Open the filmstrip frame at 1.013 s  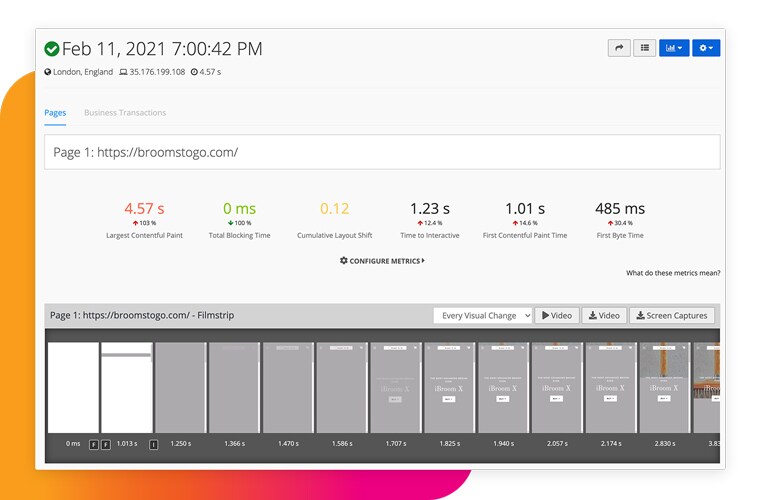pos(127,388)
